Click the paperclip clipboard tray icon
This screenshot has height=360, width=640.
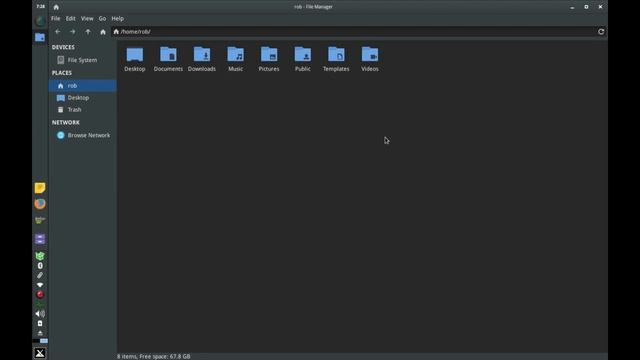(x=40, y=276)
